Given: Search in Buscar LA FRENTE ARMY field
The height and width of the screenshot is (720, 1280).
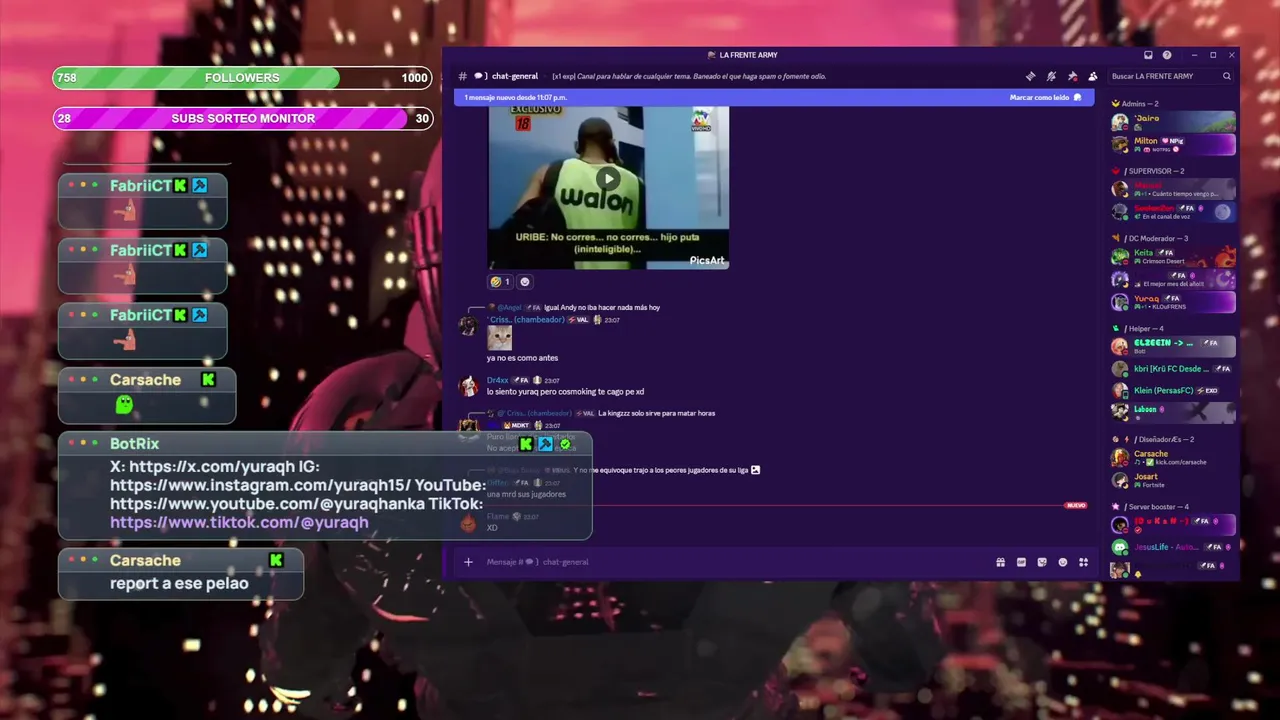Looking at the screenshot, I should (x=1171, y=76).
